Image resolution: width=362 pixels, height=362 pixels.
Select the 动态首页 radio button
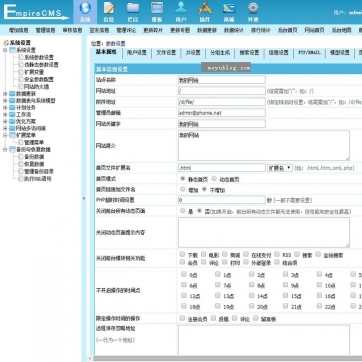tap(214, 179)
